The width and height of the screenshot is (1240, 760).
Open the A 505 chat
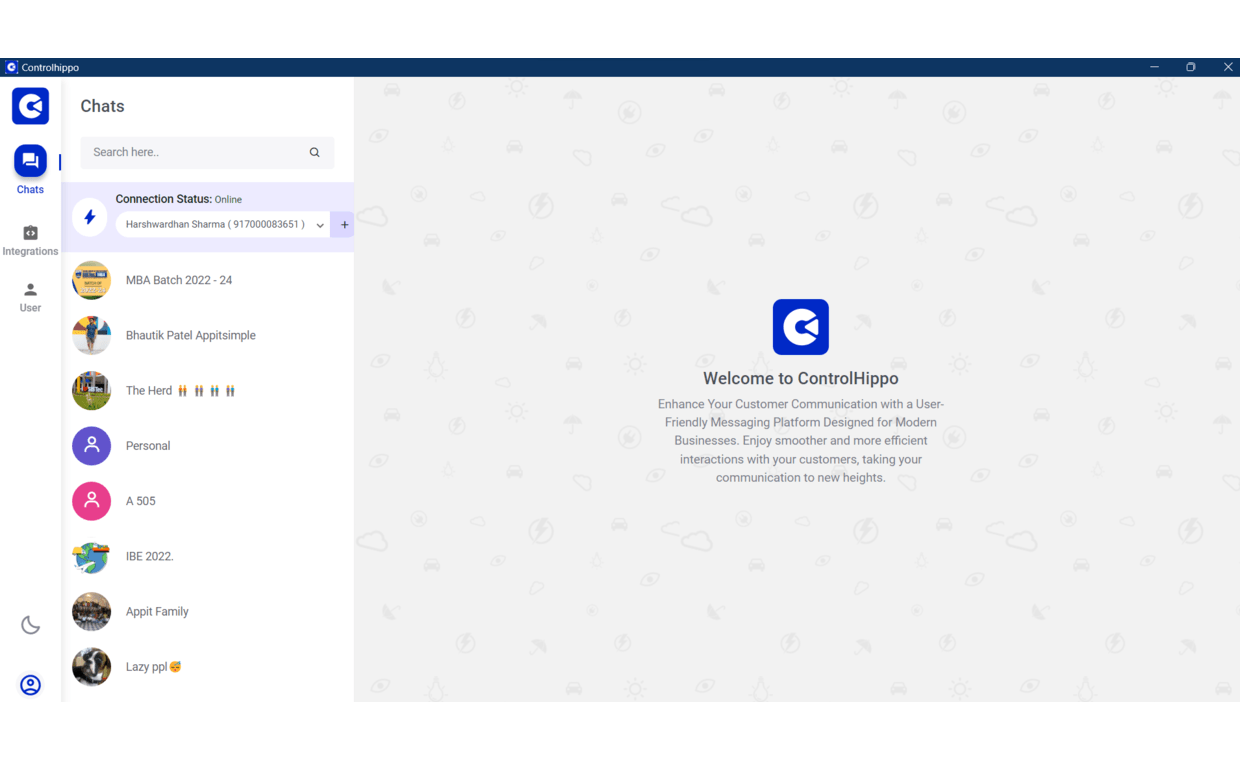pyautogui.click(x=208, y=501)
